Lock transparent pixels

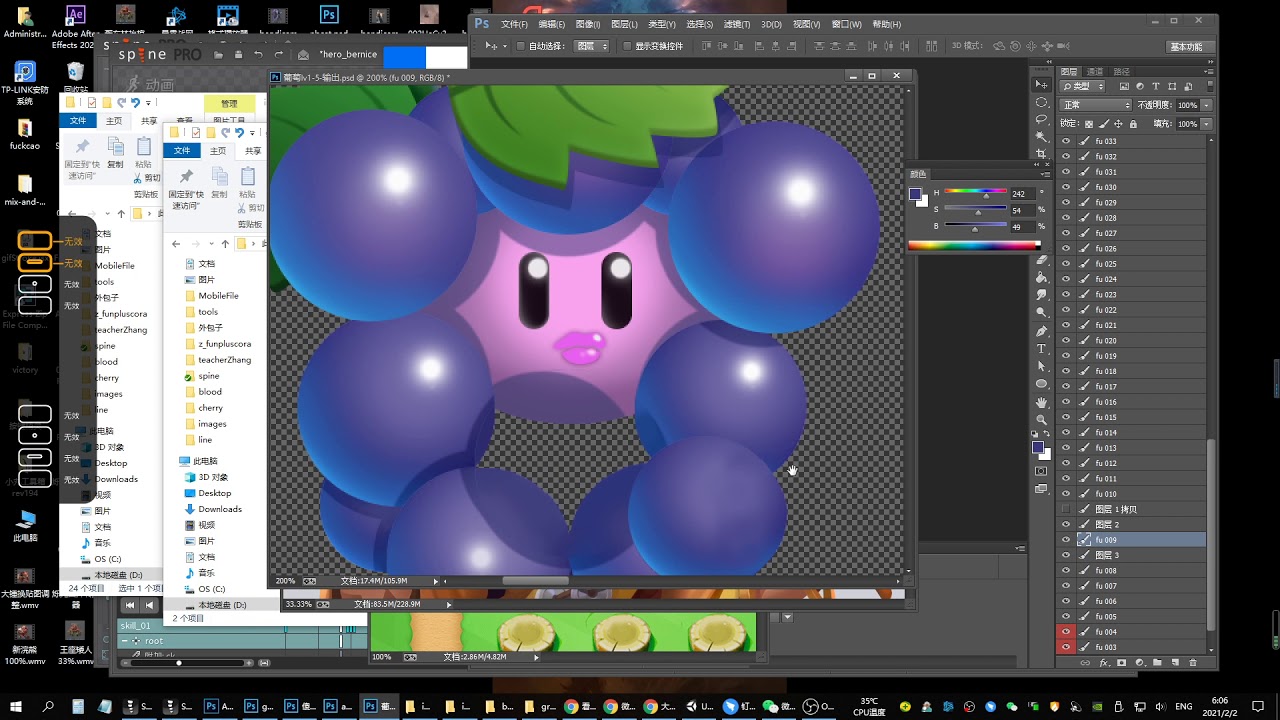1088,124
